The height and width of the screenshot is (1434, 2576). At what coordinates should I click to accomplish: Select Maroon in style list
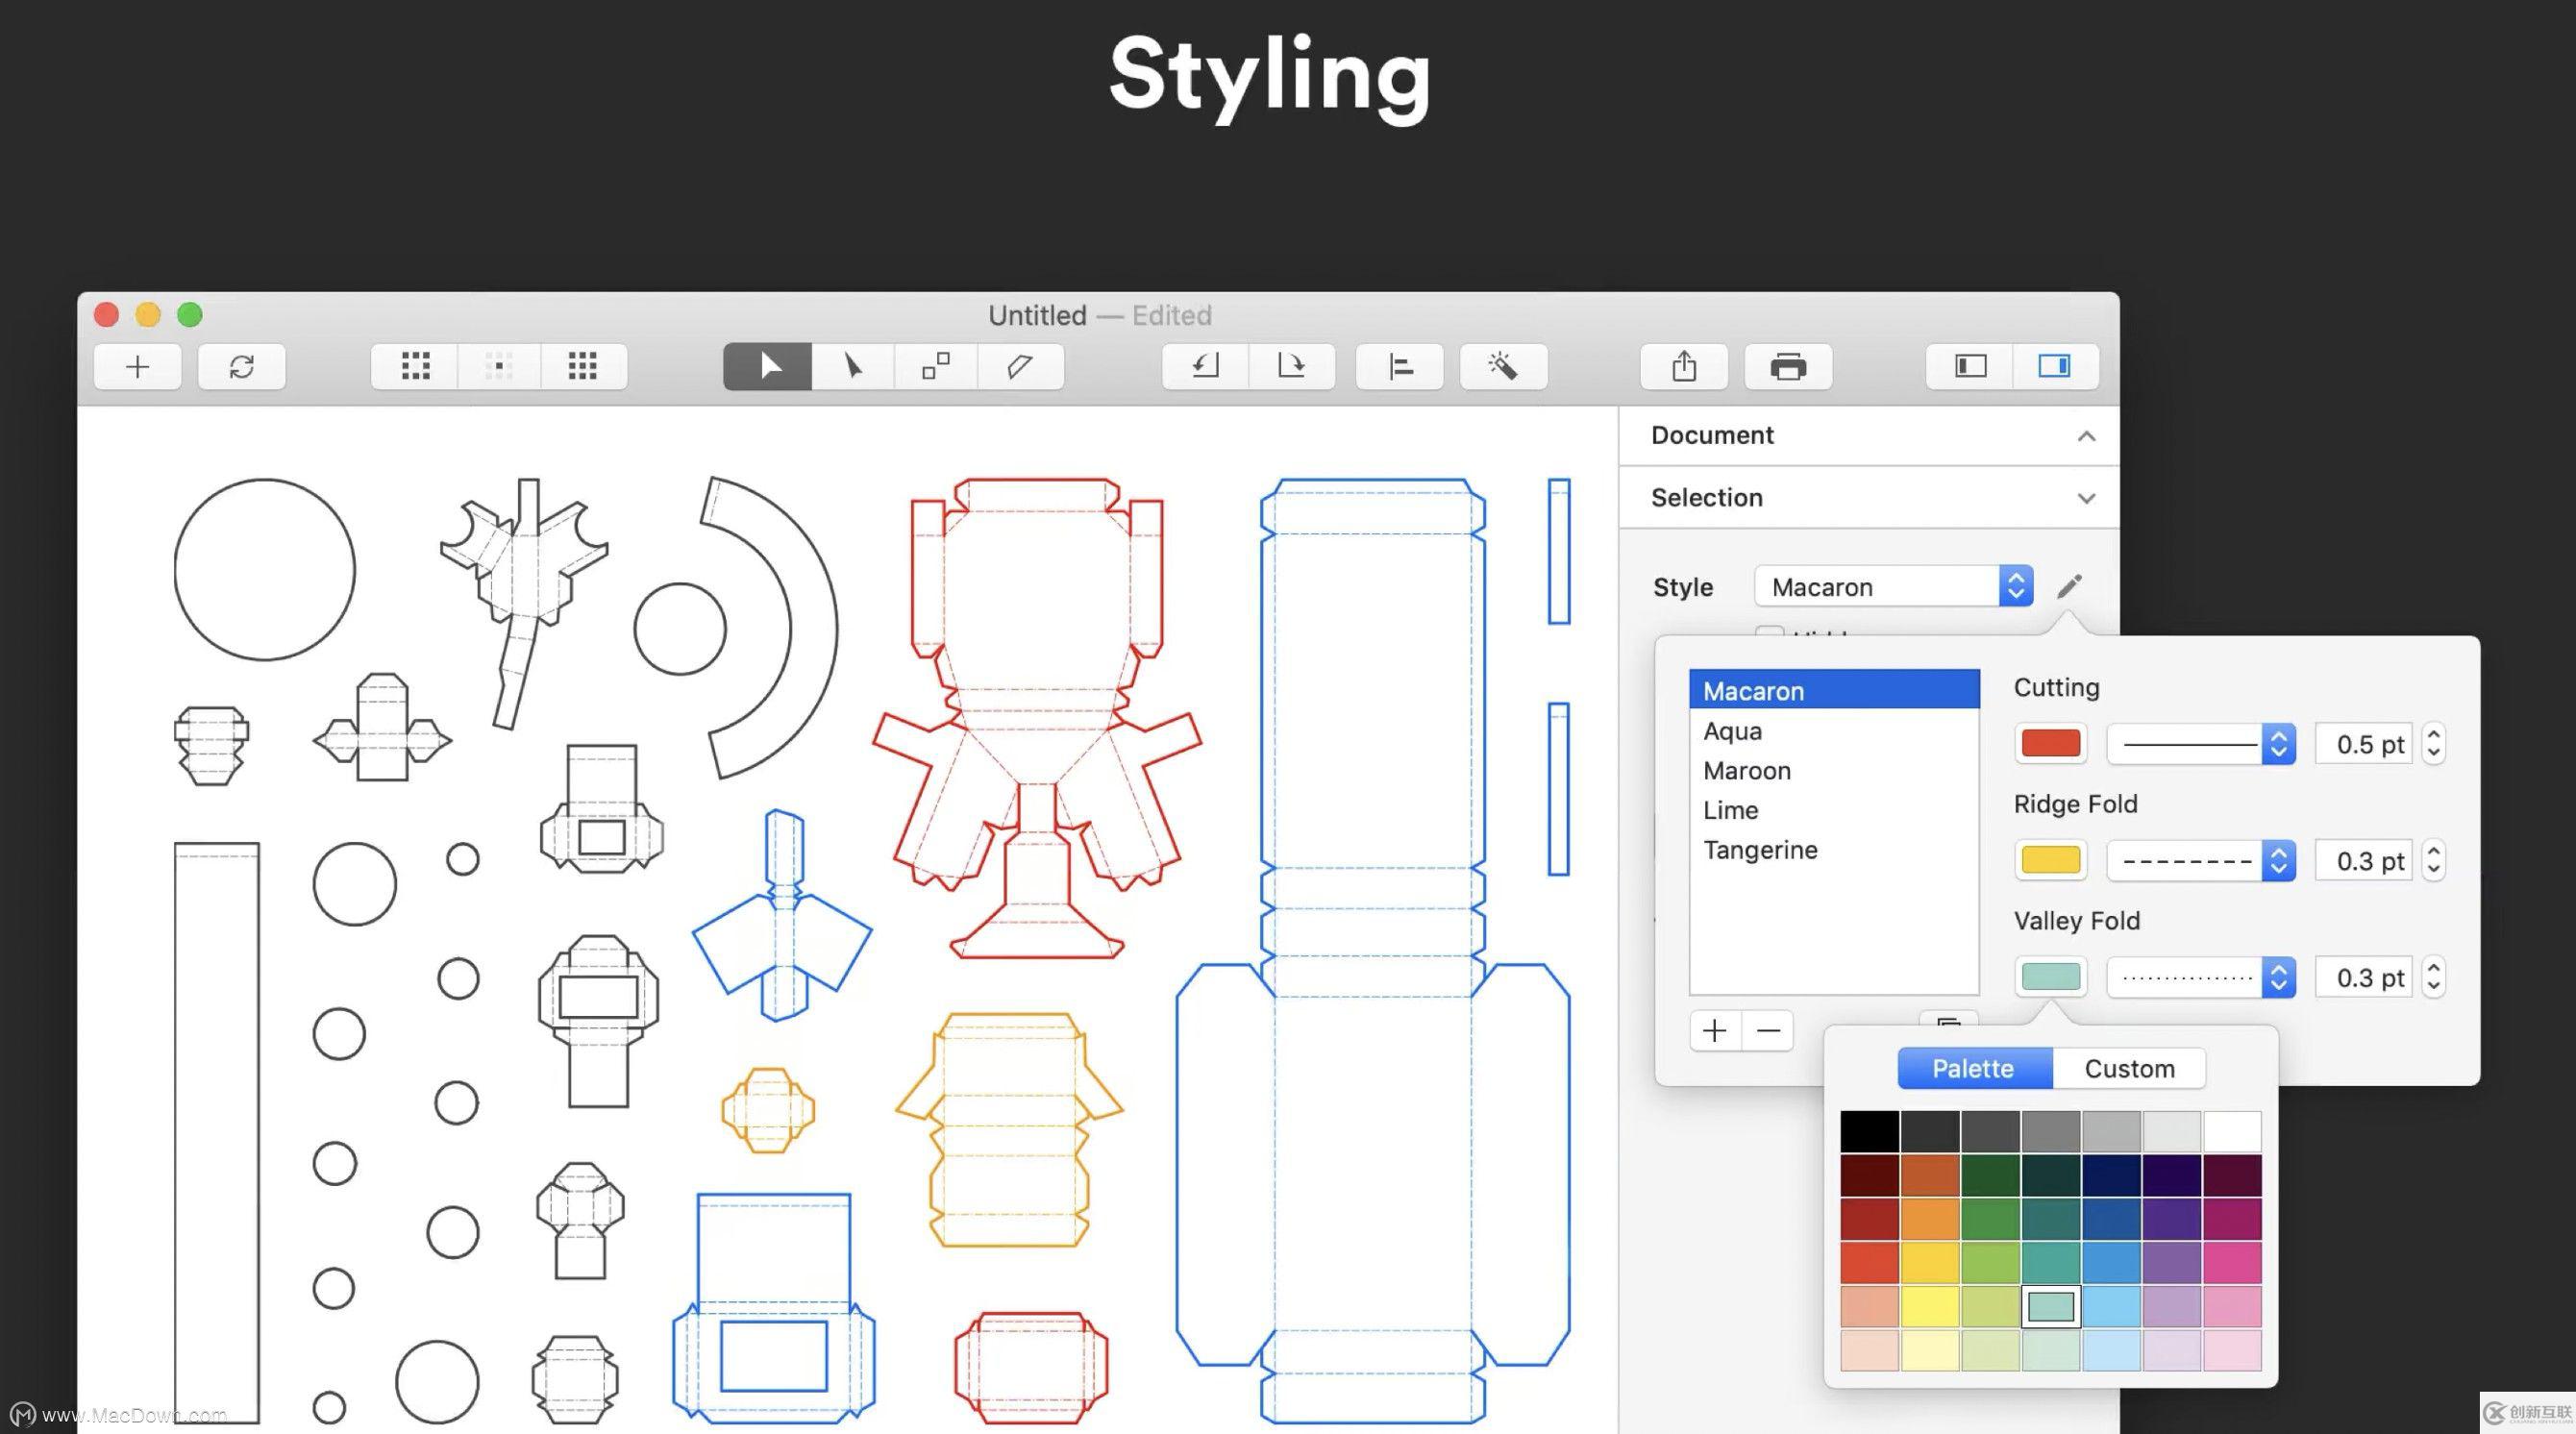coord(1834,770)
